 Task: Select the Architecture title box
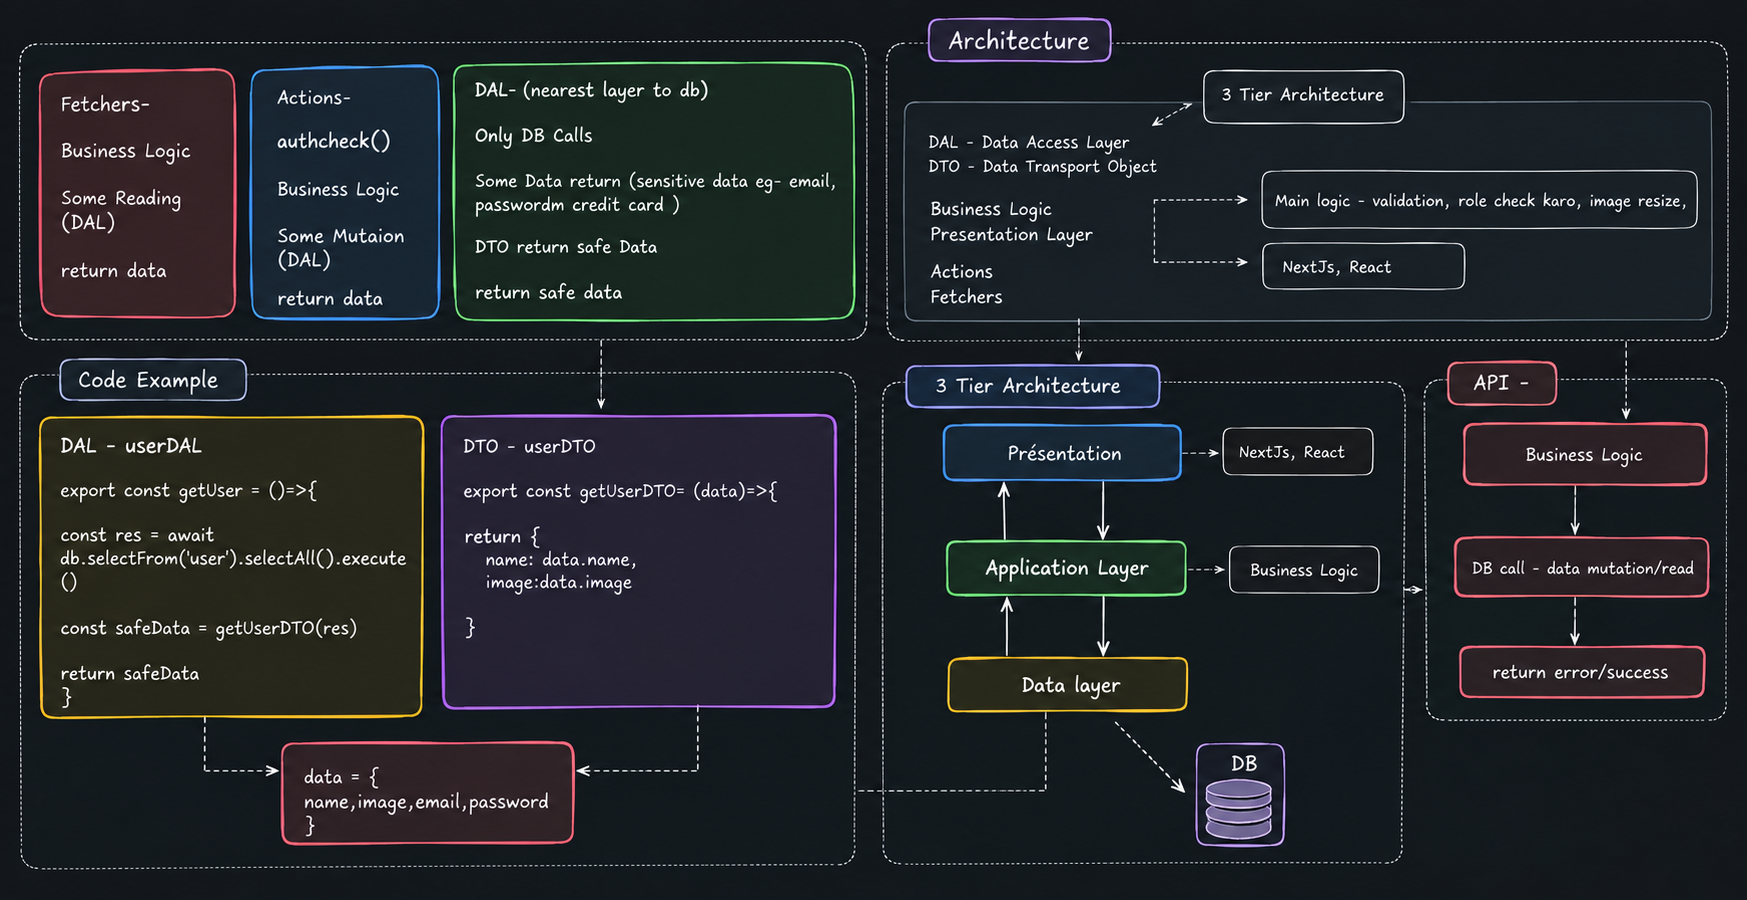point(1019,41)
